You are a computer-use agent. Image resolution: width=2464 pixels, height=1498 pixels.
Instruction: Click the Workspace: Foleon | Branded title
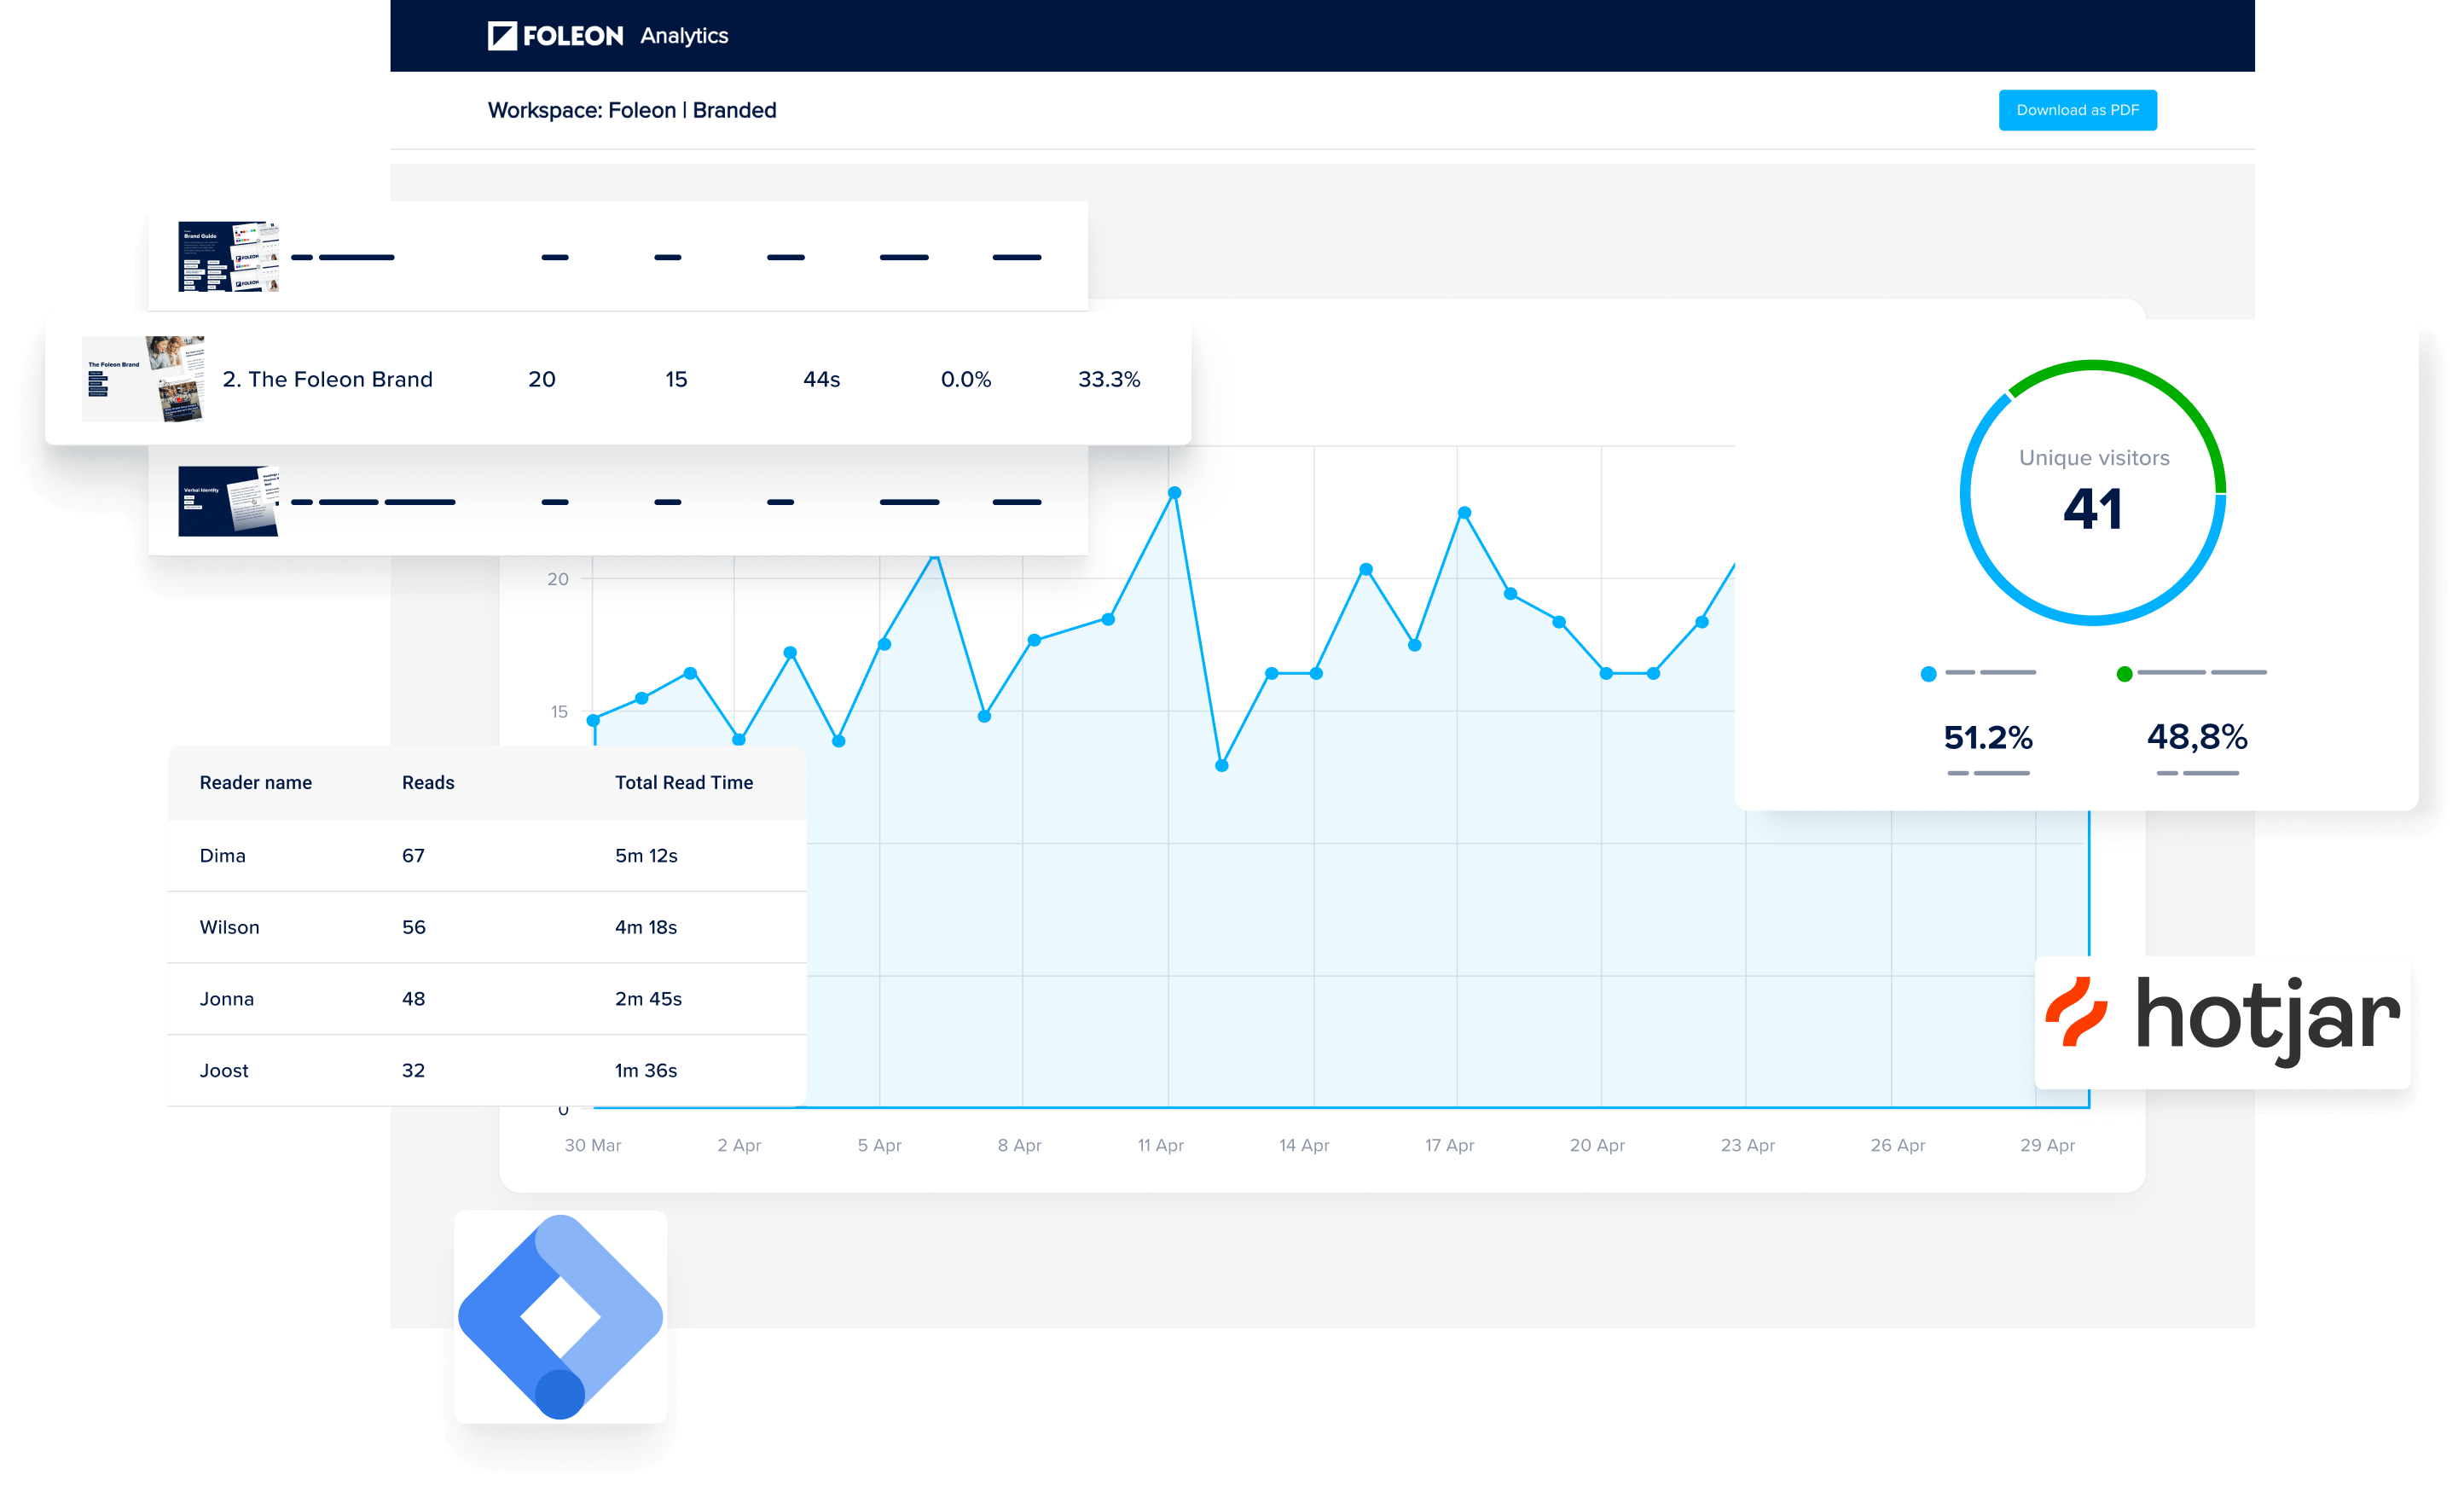pyautogui.click(x=631, y=110)
